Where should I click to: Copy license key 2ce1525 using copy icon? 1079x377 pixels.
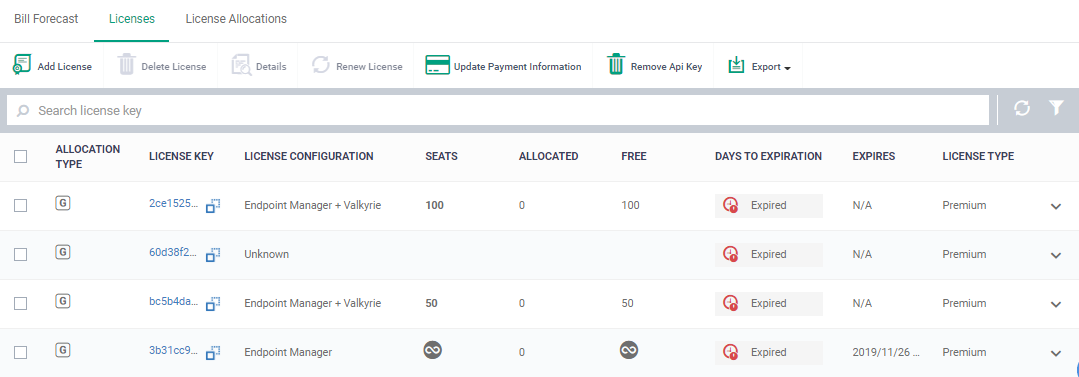(x=213, y=205)
